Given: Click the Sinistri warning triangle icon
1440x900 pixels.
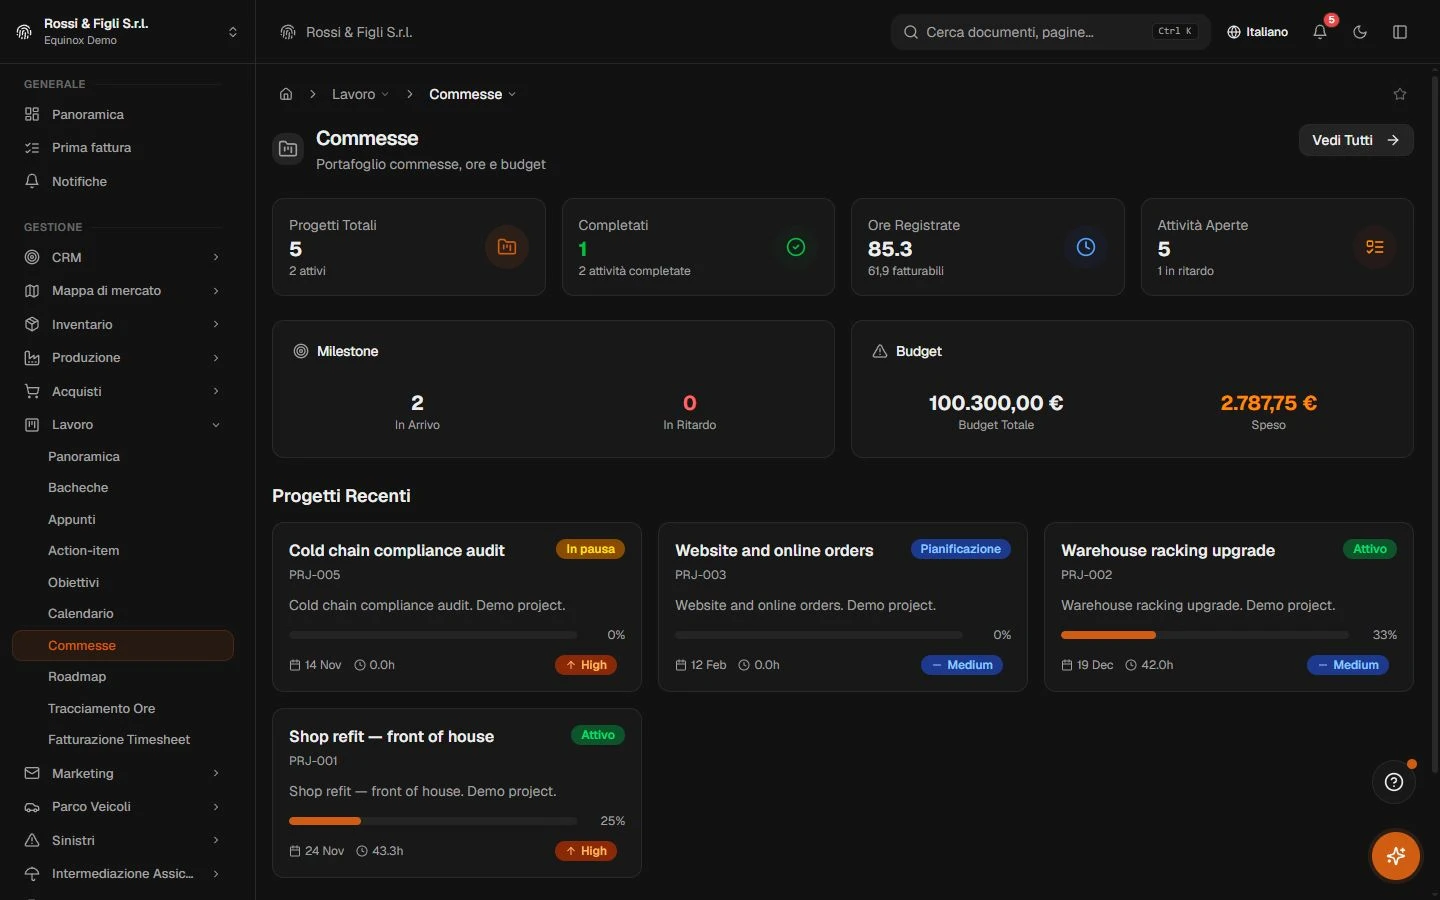Looking at the screenshot, I should [32, 840].
